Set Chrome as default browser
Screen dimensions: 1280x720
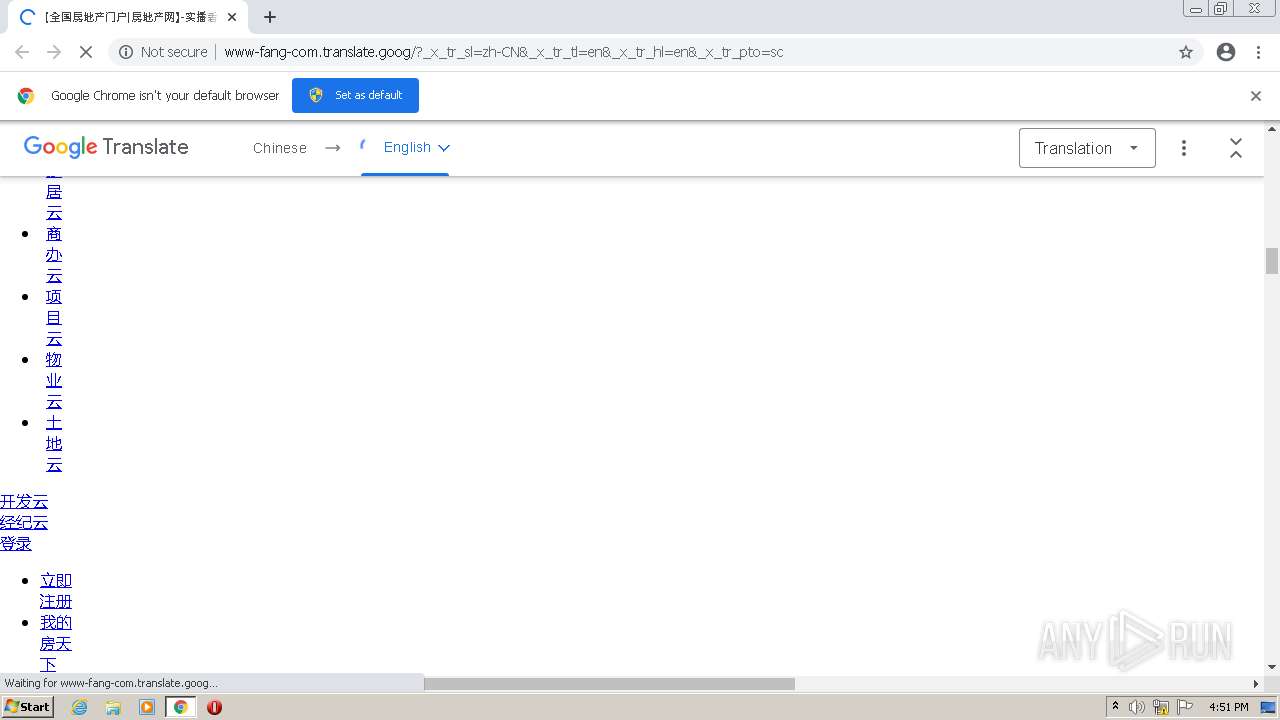[355, 95]
